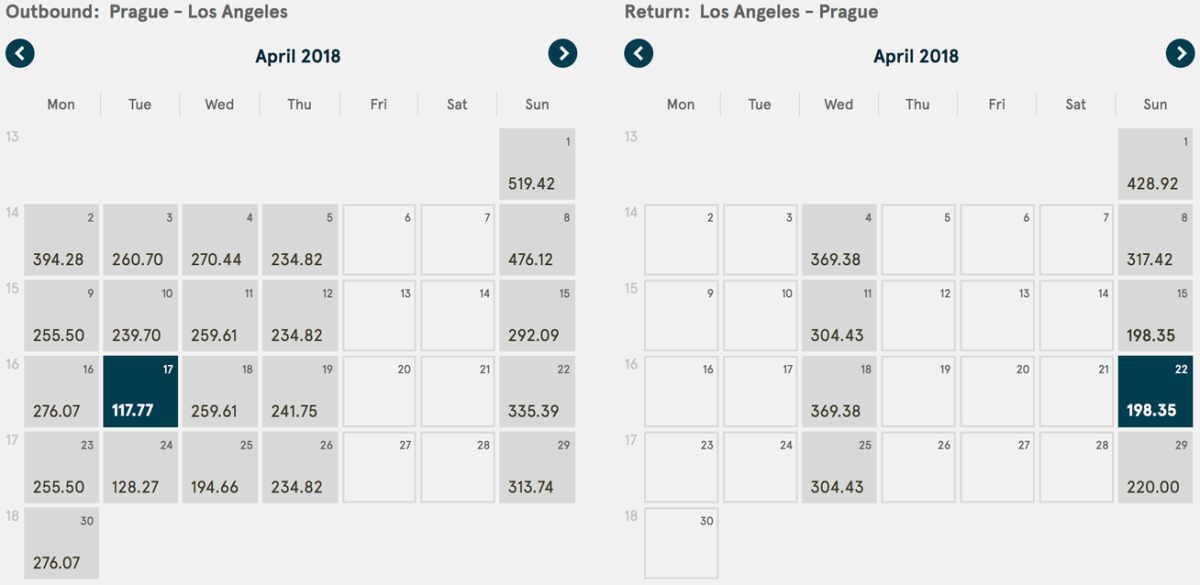This screenshot has width=1200, height=585.
Task: Go to previous month in Return calendar
Action: [x=639, y=54]
